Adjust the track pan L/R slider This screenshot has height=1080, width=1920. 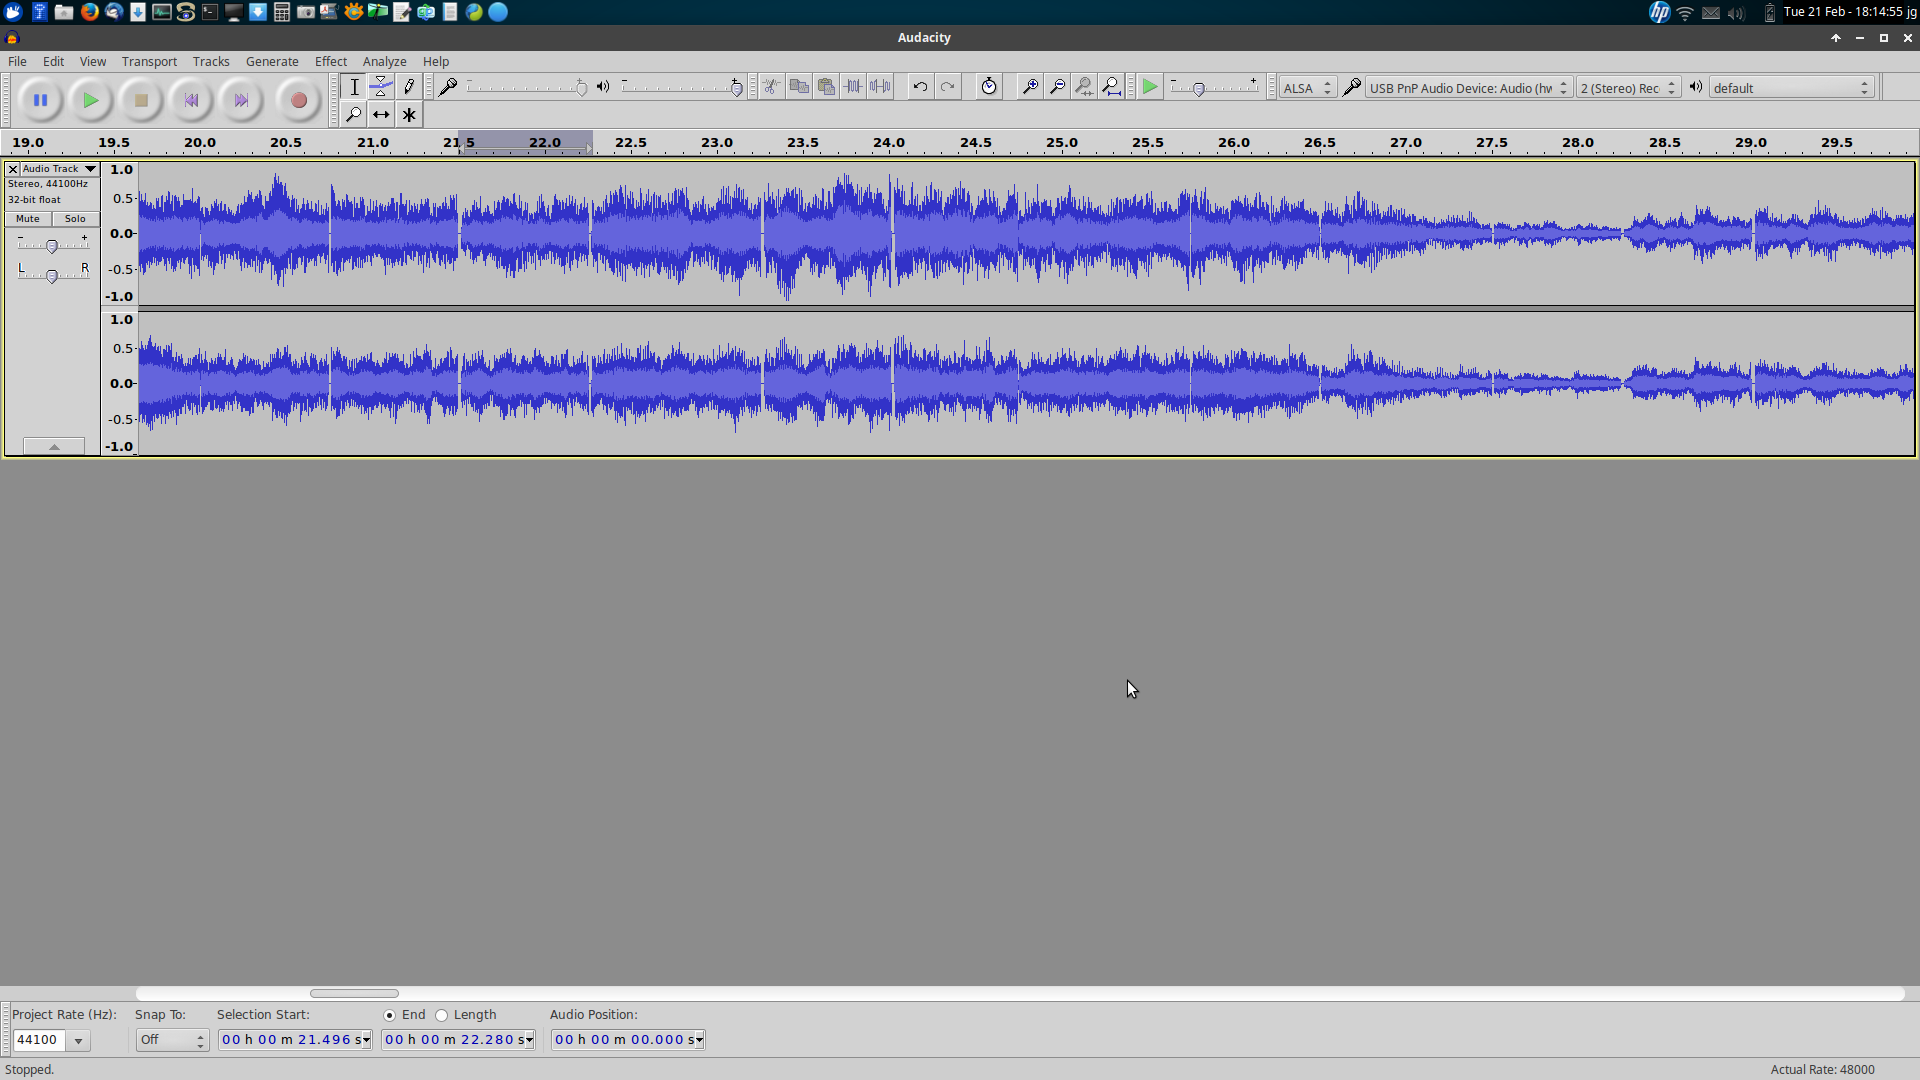coord(52,275)
